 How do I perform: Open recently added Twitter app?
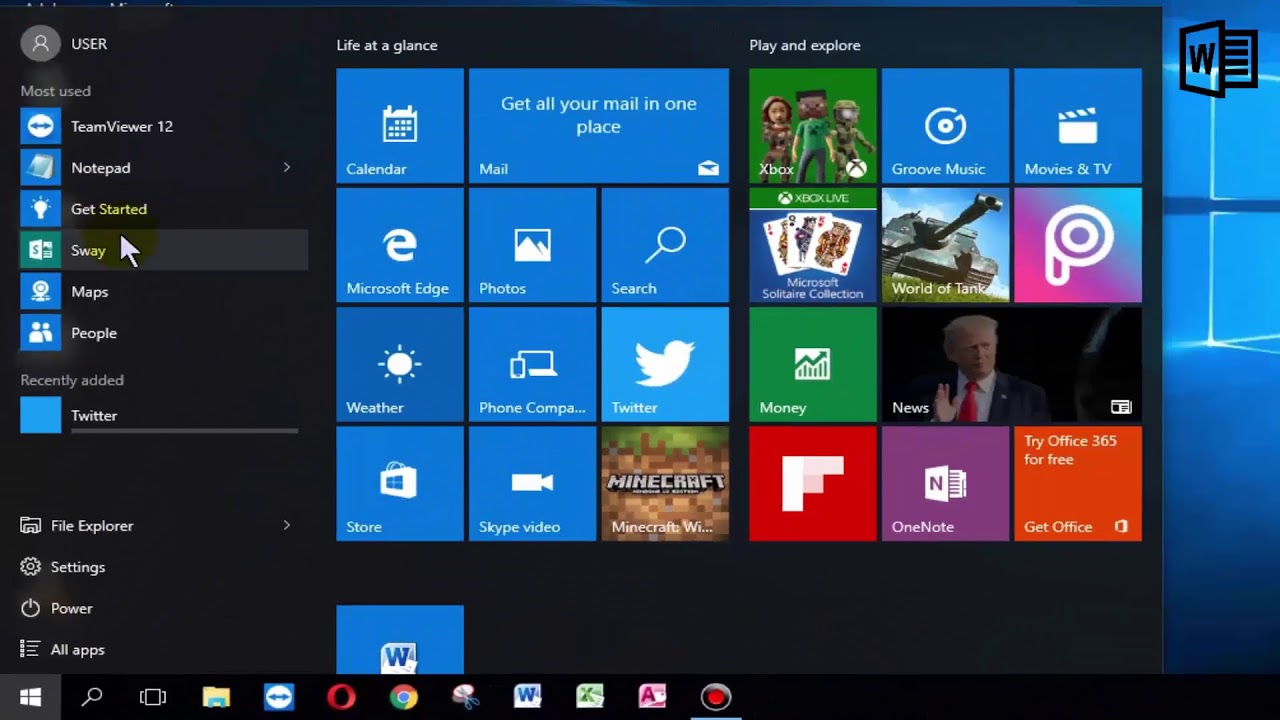click(x=164, y=415)
